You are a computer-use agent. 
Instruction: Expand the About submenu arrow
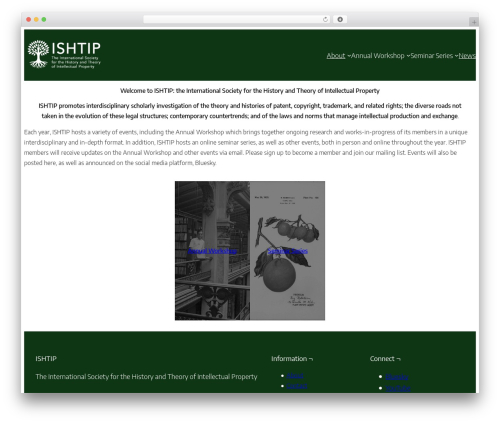pyautogui.click(x=349, y=56)
